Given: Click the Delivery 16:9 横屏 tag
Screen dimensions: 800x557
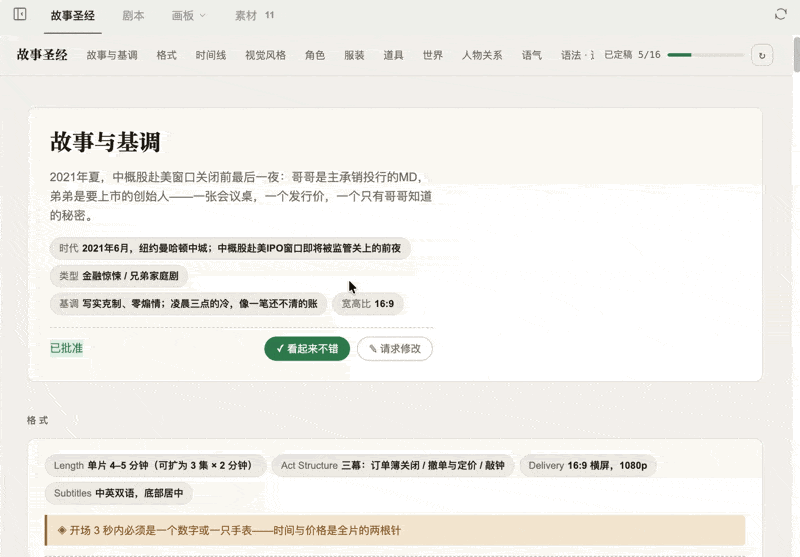Looking at the screenshot, I should [588, 466].
